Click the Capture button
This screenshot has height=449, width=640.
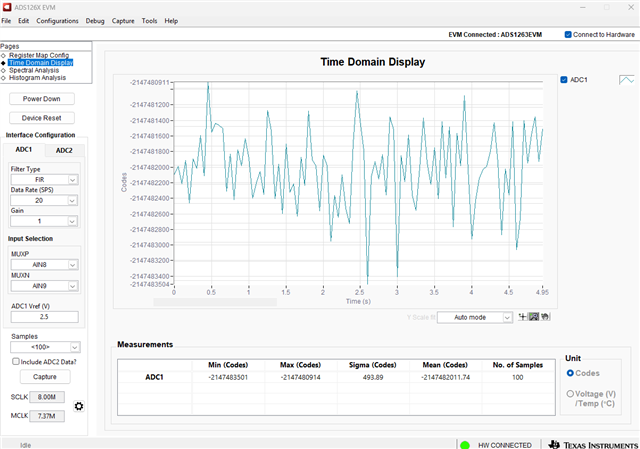45,377
